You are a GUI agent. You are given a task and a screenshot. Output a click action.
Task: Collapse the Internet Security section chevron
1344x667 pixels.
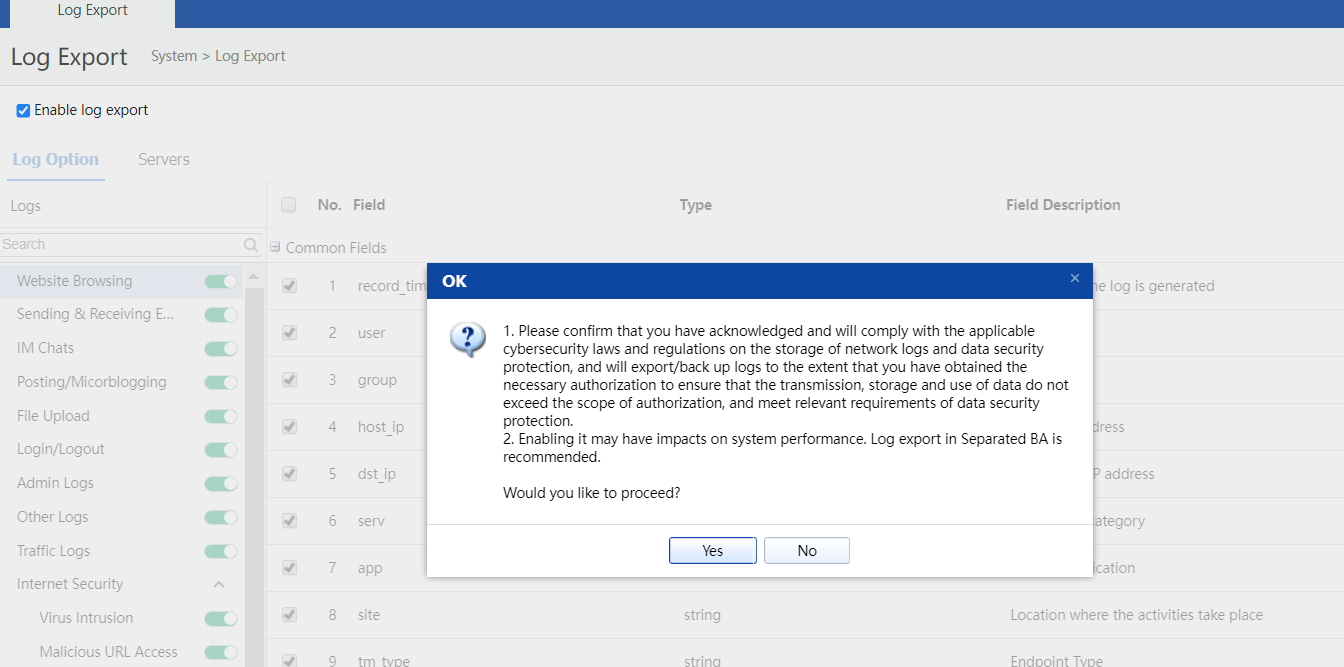219,584
